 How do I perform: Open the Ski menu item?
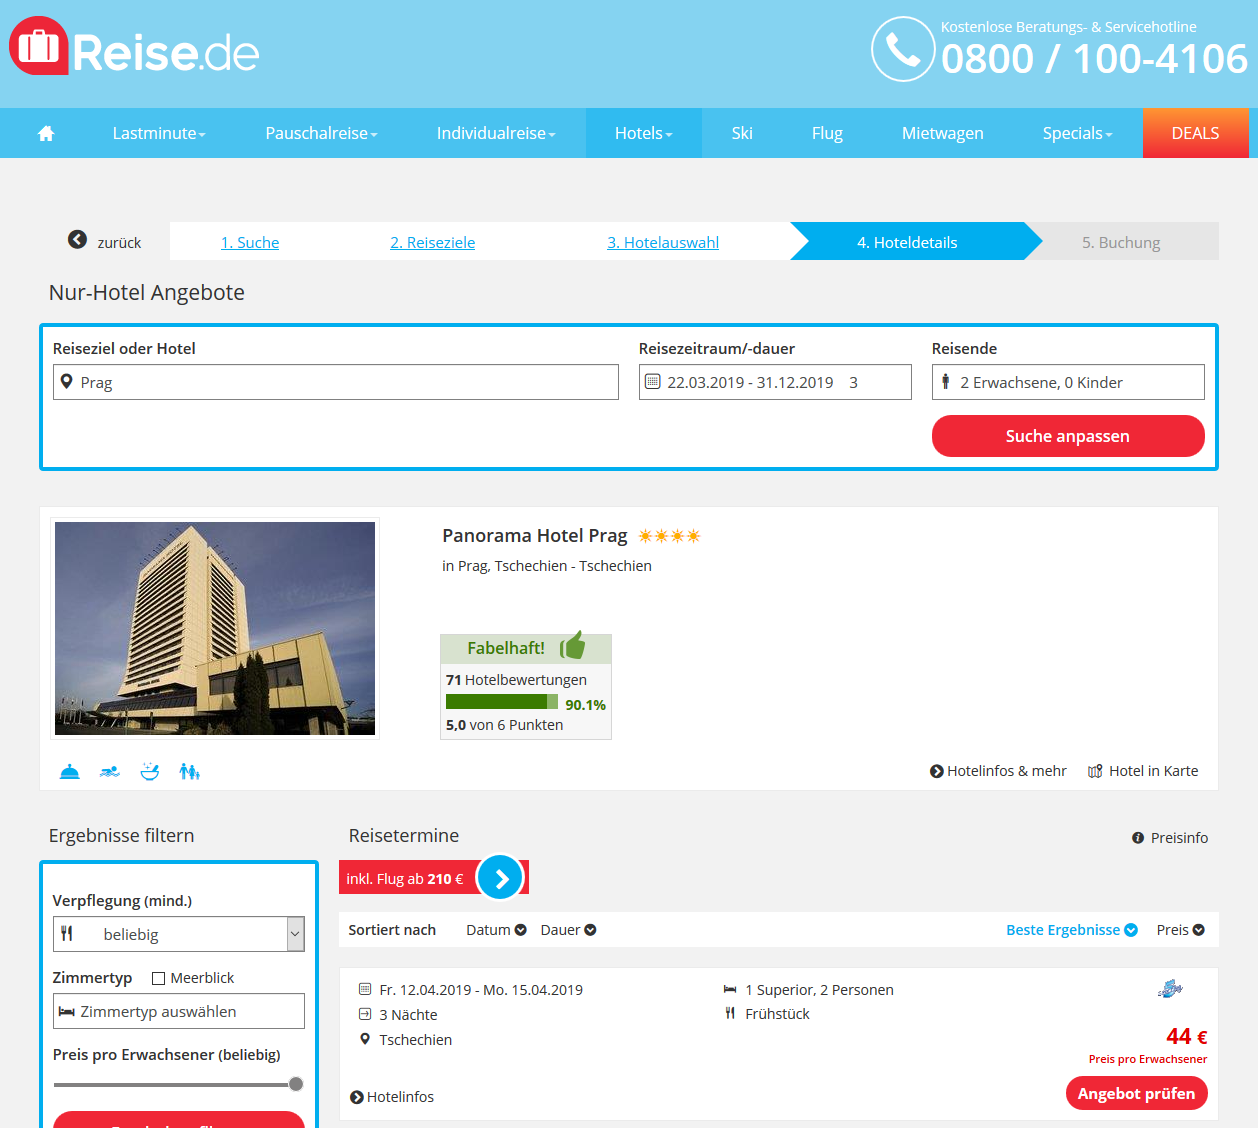pyautogui.click(x=742, y=133)
